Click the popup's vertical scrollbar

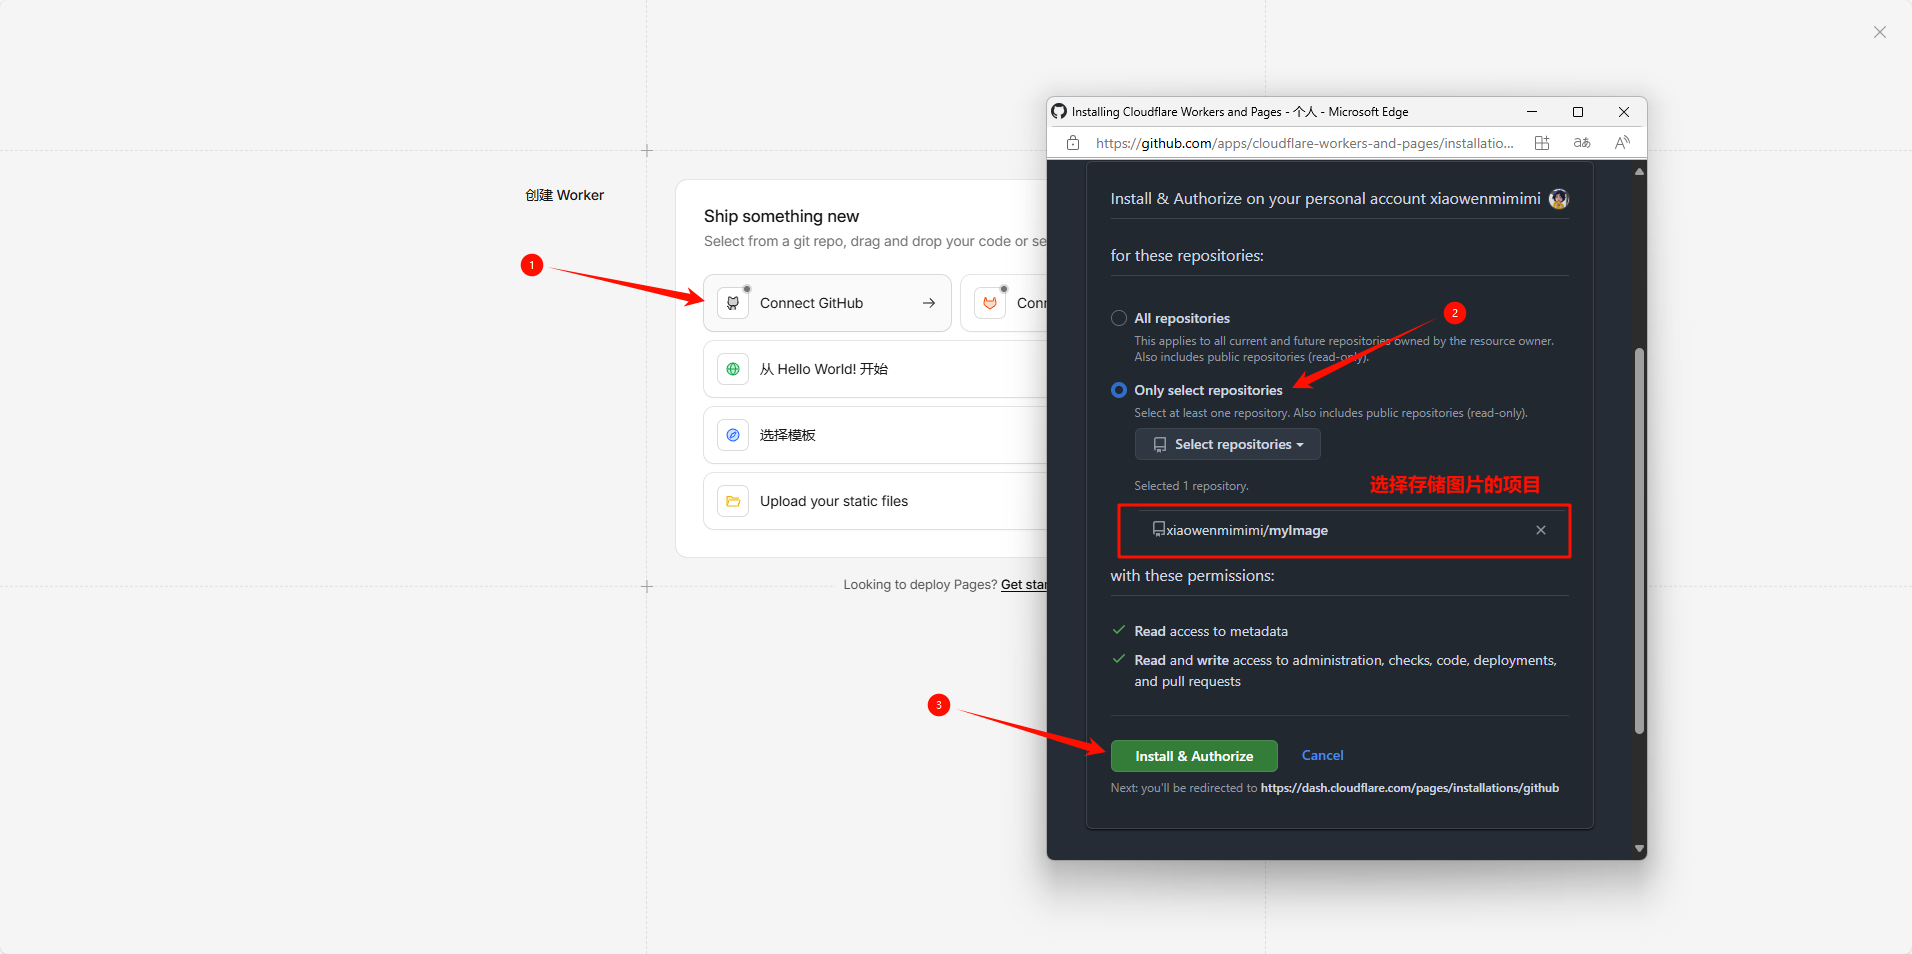click(1639, 540)
